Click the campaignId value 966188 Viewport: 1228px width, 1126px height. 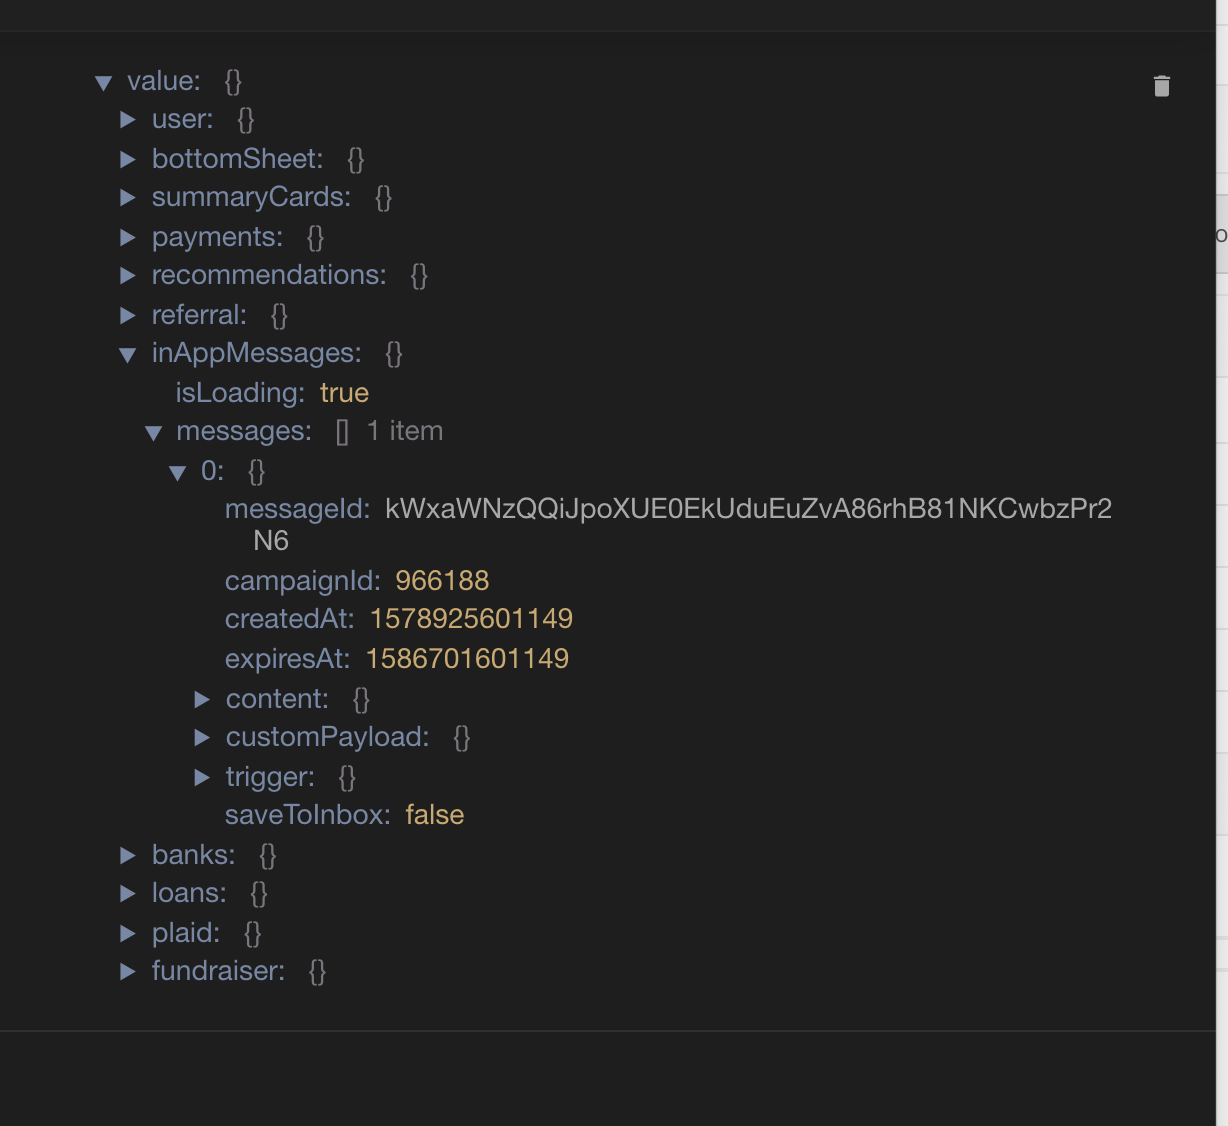coord(442,581)
